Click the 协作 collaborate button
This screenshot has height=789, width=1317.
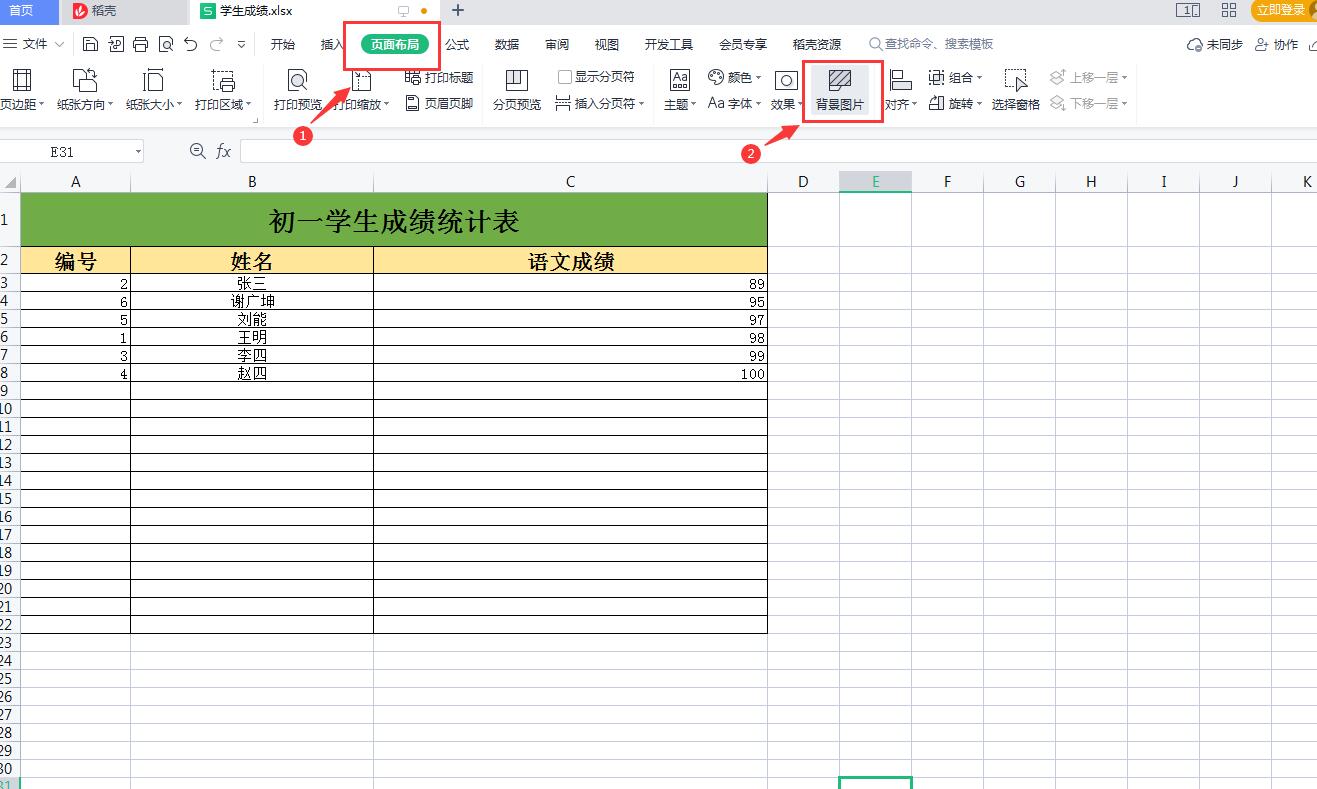point(1276,44)
